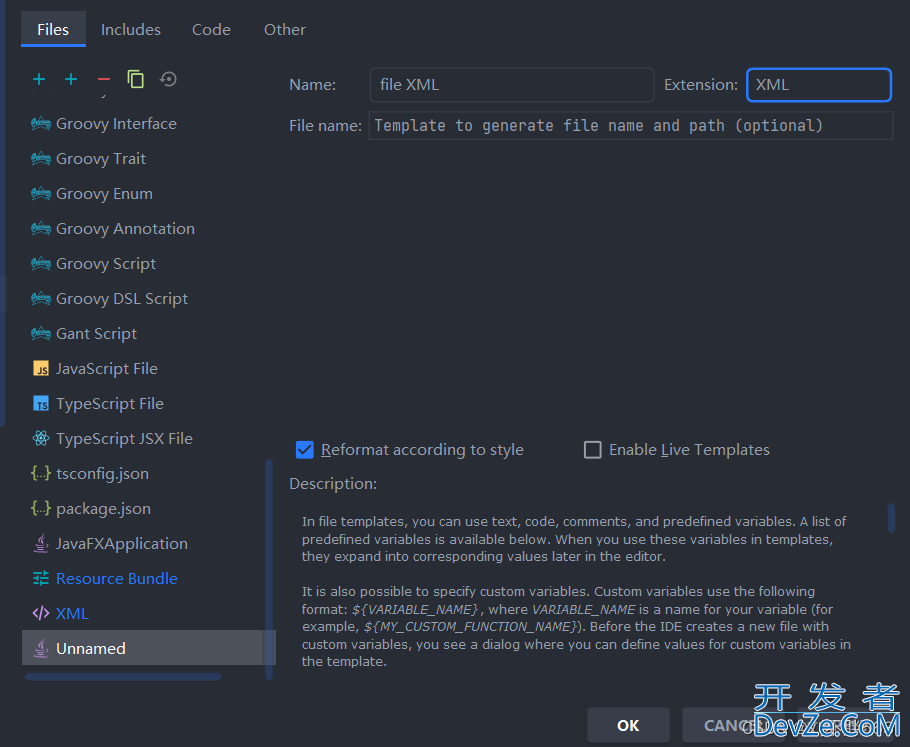Click the tsconfig.json braces icon

click(x=41, y=474)
